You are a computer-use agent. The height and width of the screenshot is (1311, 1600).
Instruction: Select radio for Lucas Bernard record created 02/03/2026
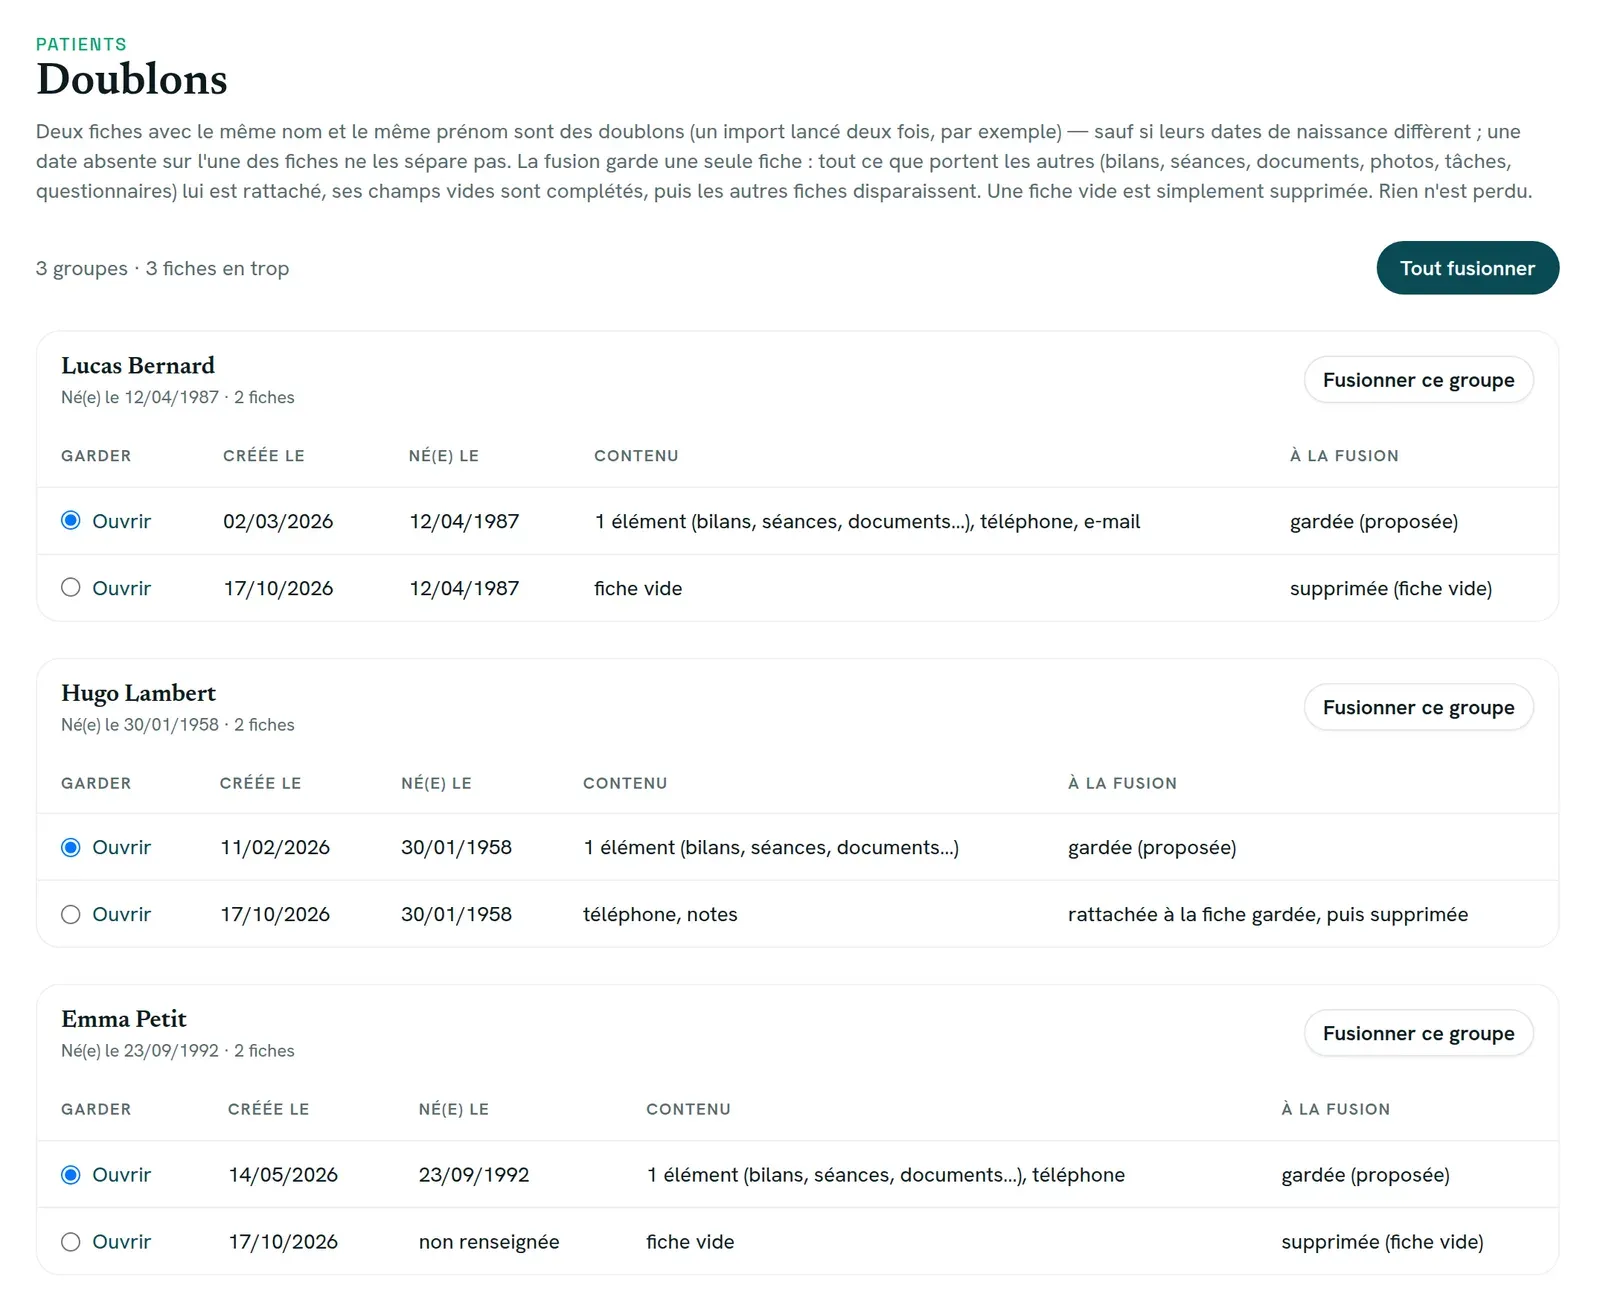coord(71,520)
